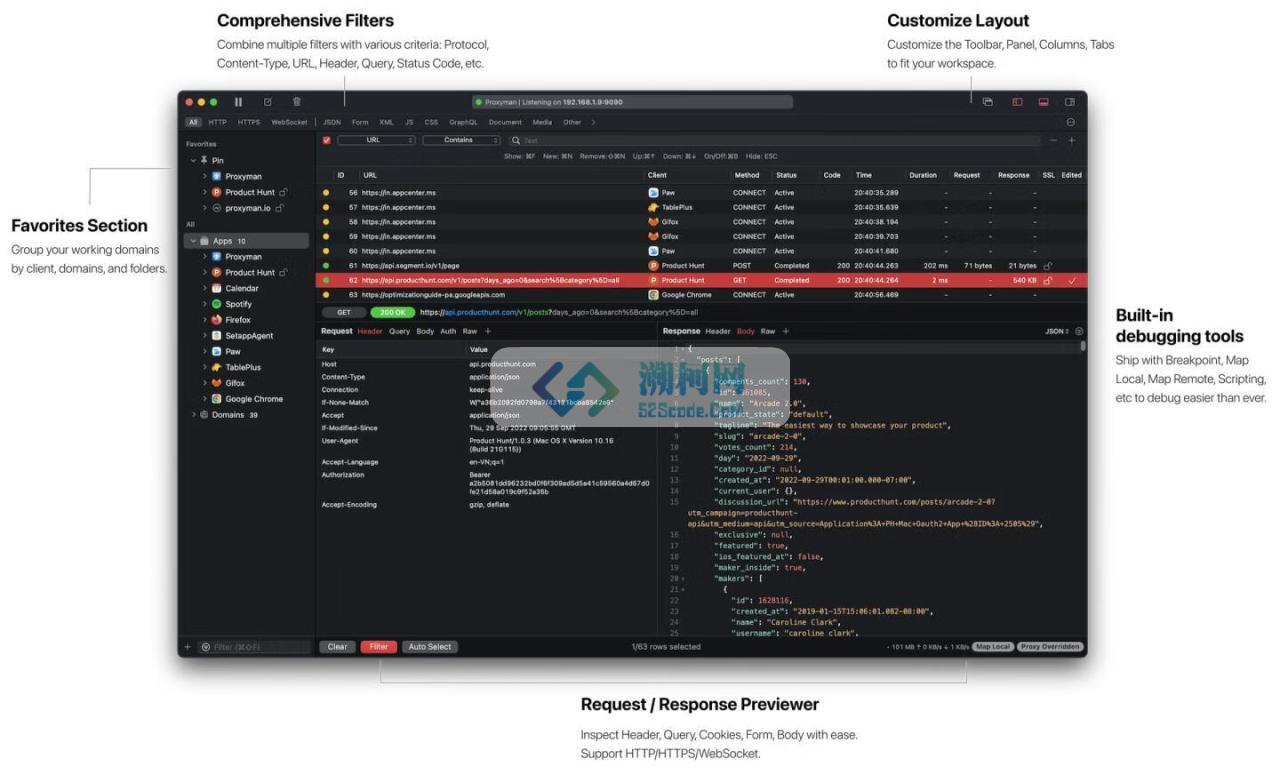This screenshot has height=775, width=1280.
Task: Click the Map Local status button
Action: click(993, 647)
